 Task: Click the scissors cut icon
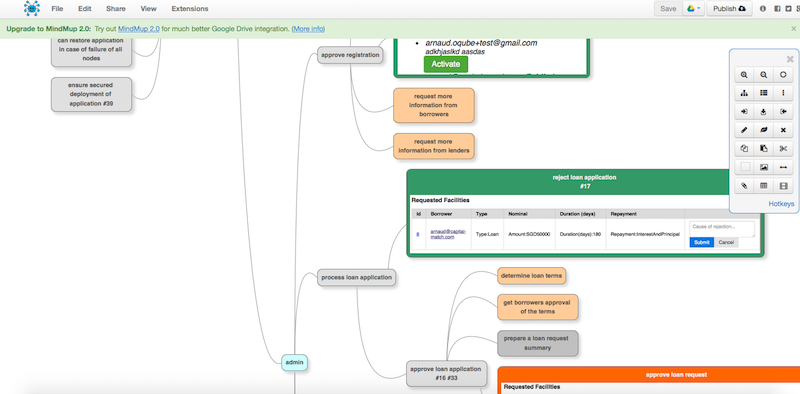pyautogui.click(x=783, y=149)
